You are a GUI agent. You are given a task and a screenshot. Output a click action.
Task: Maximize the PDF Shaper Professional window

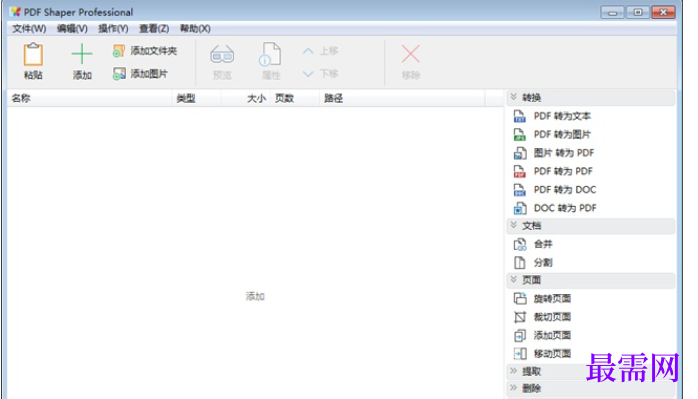click(x=638, y=12)
